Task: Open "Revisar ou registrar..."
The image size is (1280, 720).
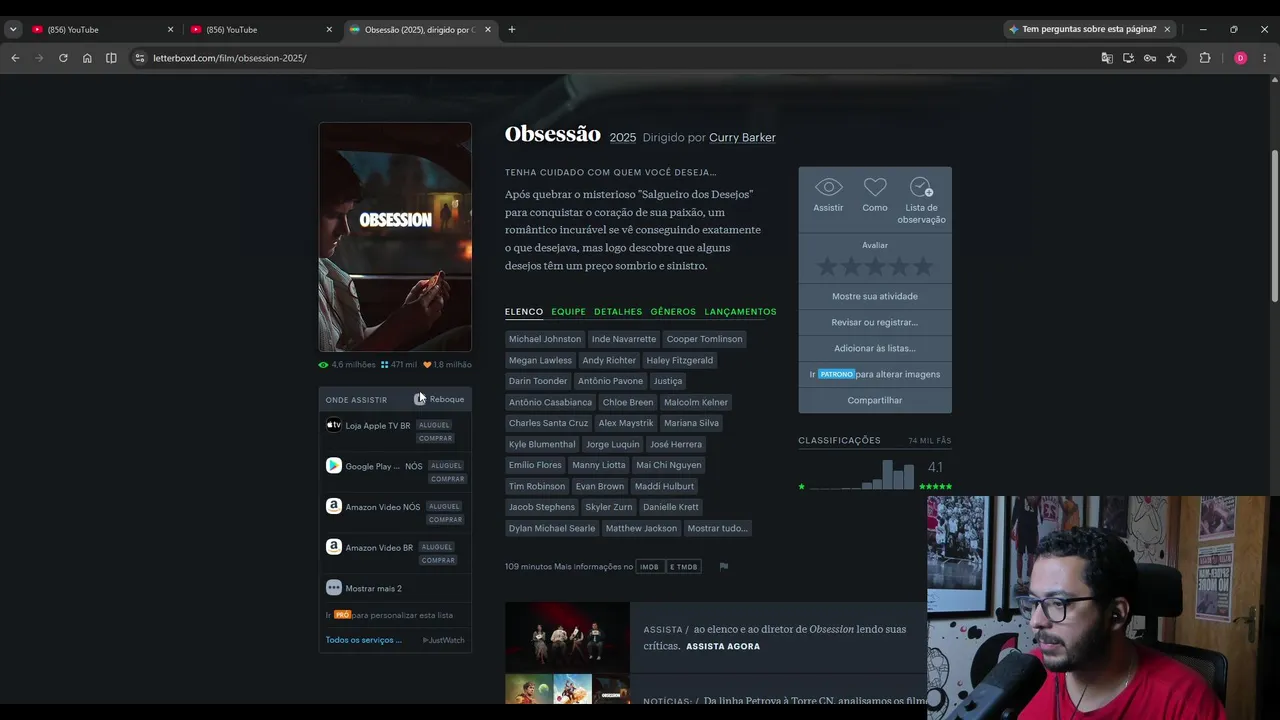Action: click(x=875, y=322)
